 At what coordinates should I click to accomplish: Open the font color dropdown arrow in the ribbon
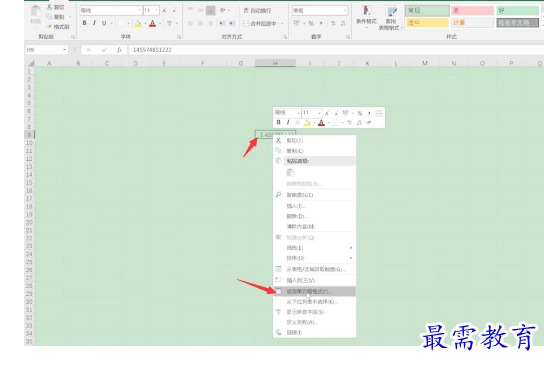160,24
